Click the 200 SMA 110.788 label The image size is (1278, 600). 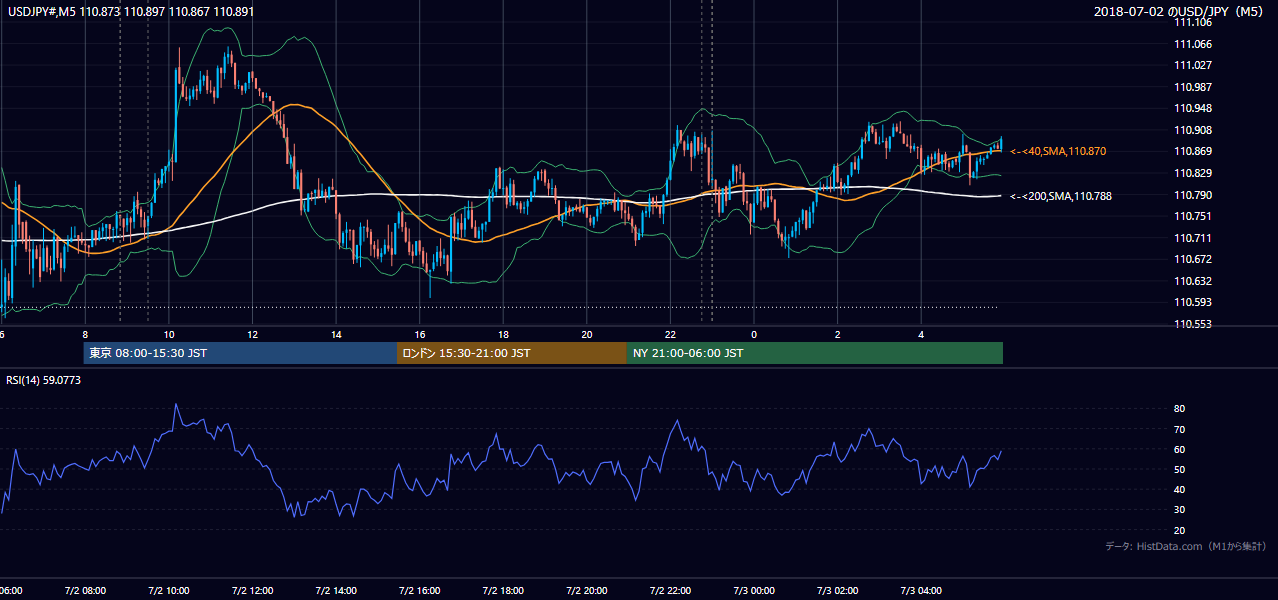pos(1061,196)
